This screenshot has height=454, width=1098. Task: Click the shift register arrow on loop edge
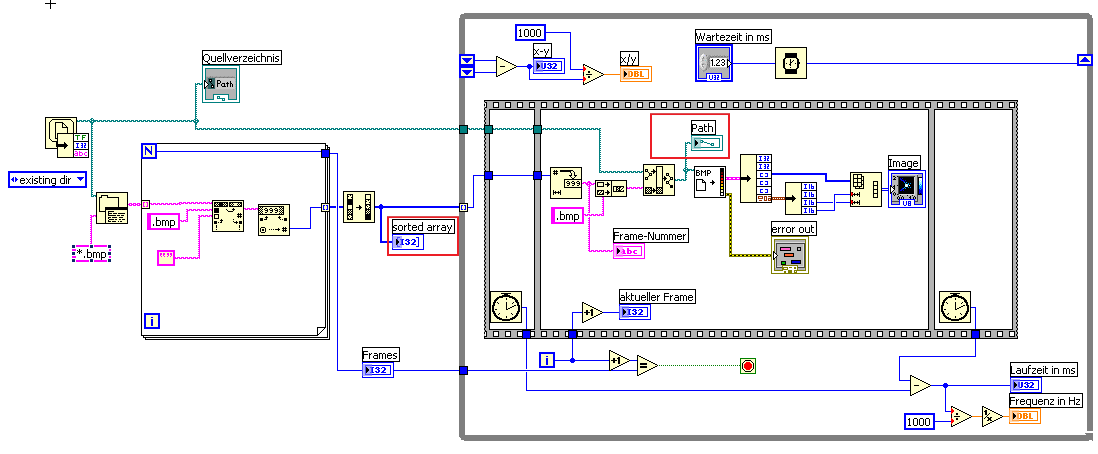click(1084, 61)
